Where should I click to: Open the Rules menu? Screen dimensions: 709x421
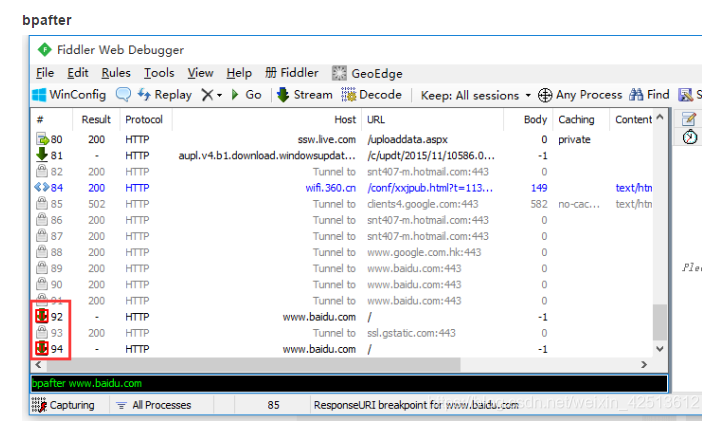pos(116,73)
